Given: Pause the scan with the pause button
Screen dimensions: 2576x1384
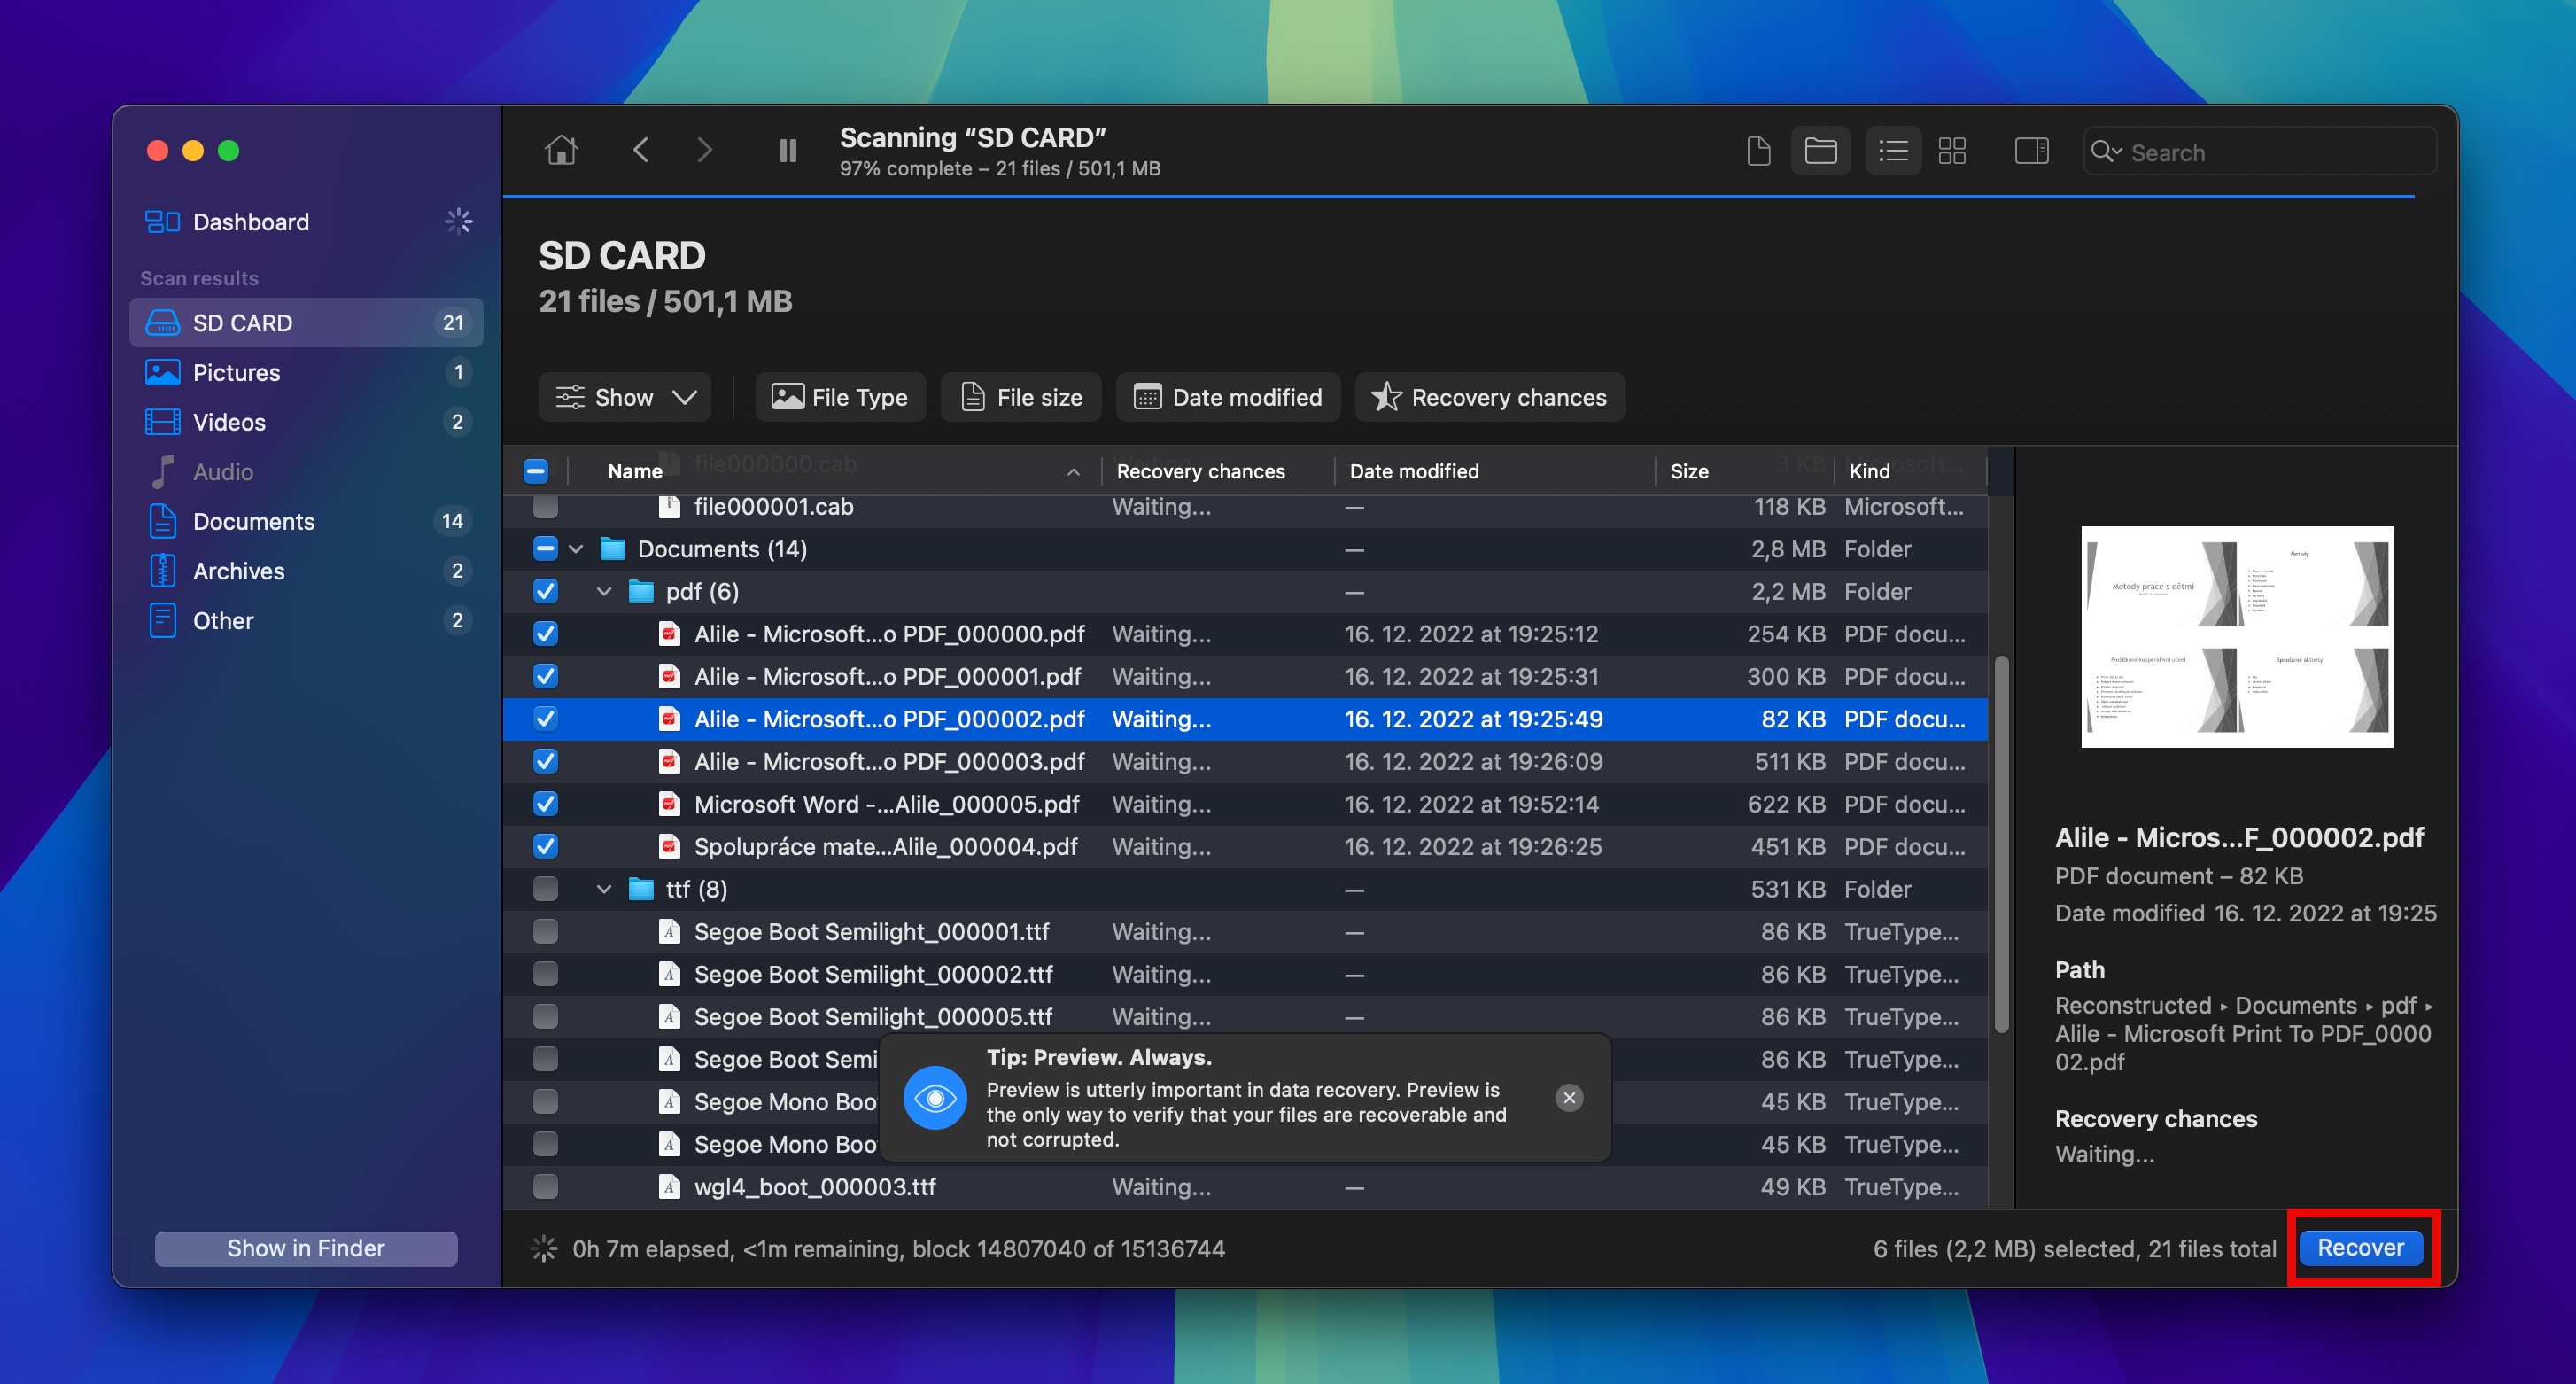Looking at the screenshot, I should coord(788,151).
